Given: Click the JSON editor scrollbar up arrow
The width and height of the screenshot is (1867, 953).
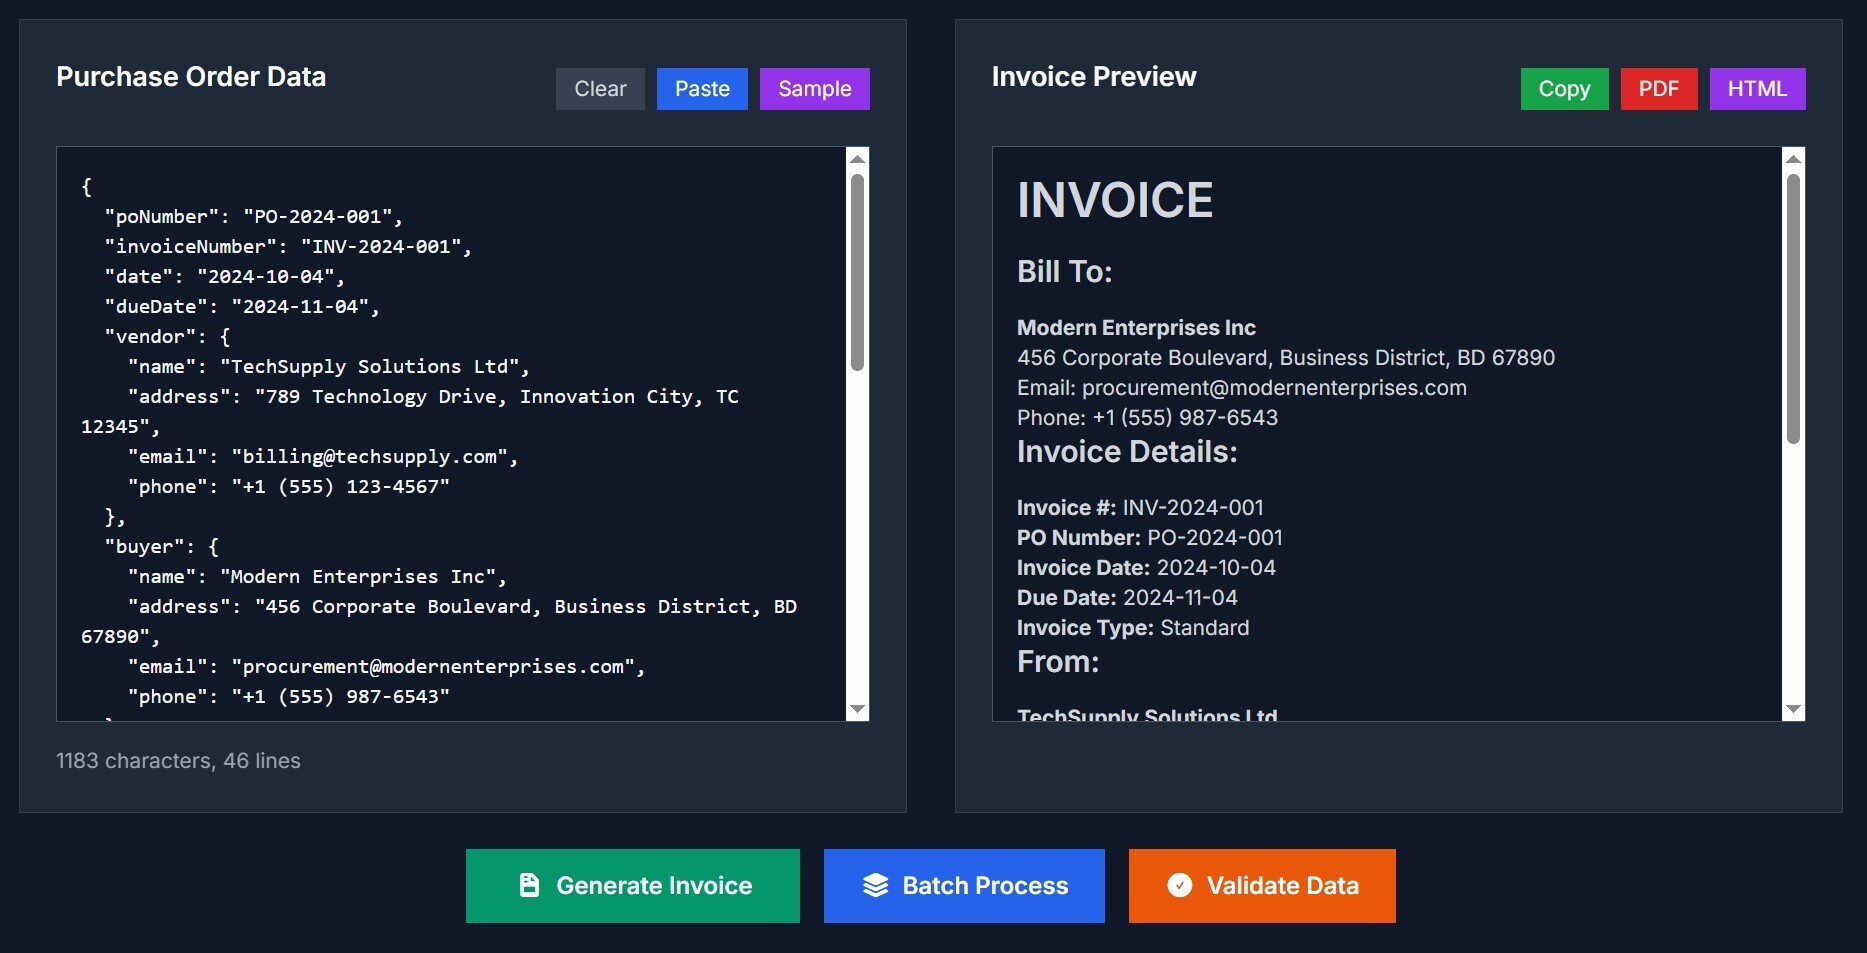Looking at the screenshot, I should 857,159.
